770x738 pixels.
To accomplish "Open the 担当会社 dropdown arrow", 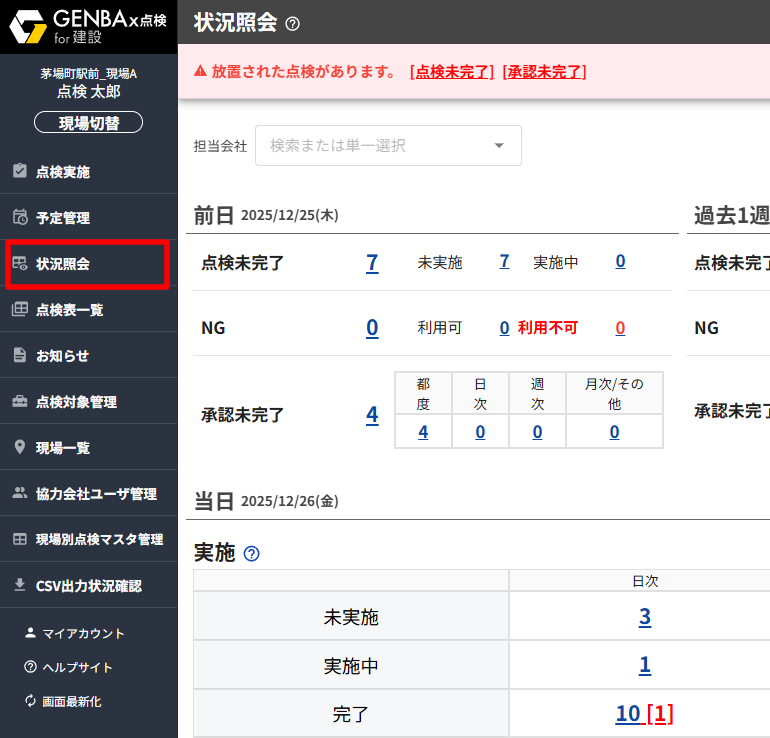I will 499,146.
